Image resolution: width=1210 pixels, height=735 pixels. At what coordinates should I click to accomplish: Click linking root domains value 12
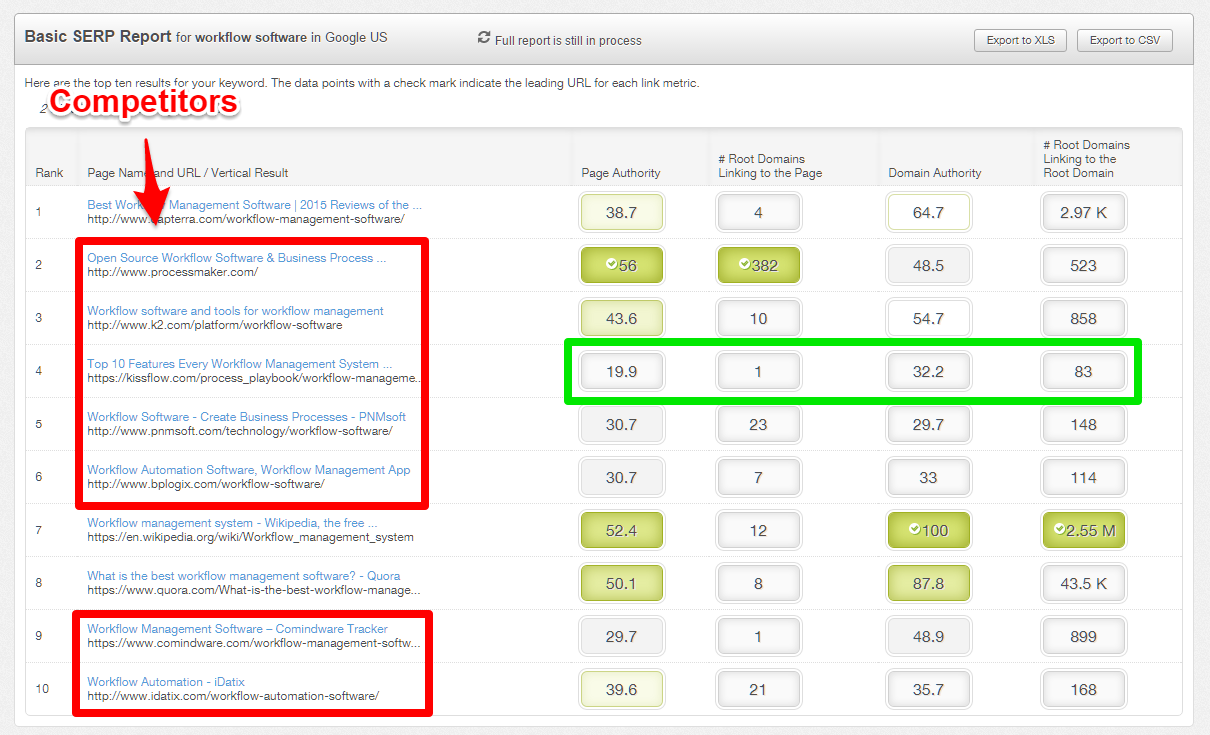(x=758, y=531)
